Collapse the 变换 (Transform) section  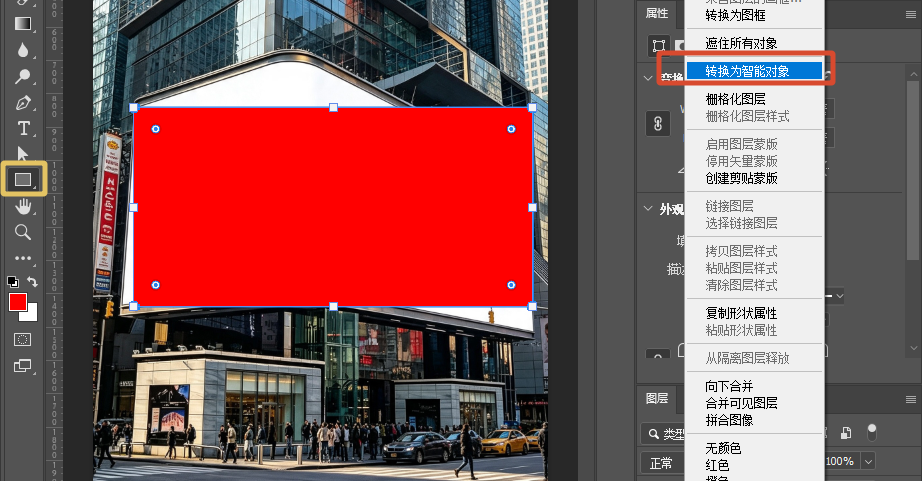648,78
